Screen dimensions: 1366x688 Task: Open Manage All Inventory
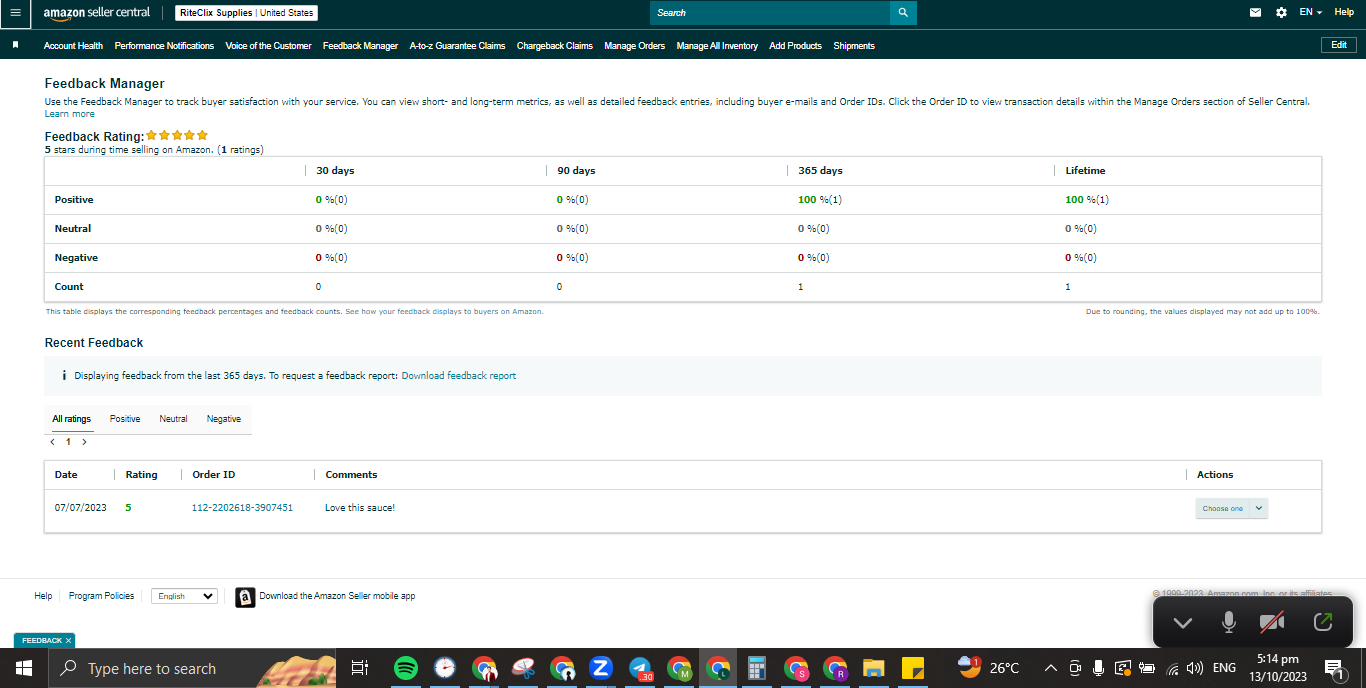coord(717,46)
